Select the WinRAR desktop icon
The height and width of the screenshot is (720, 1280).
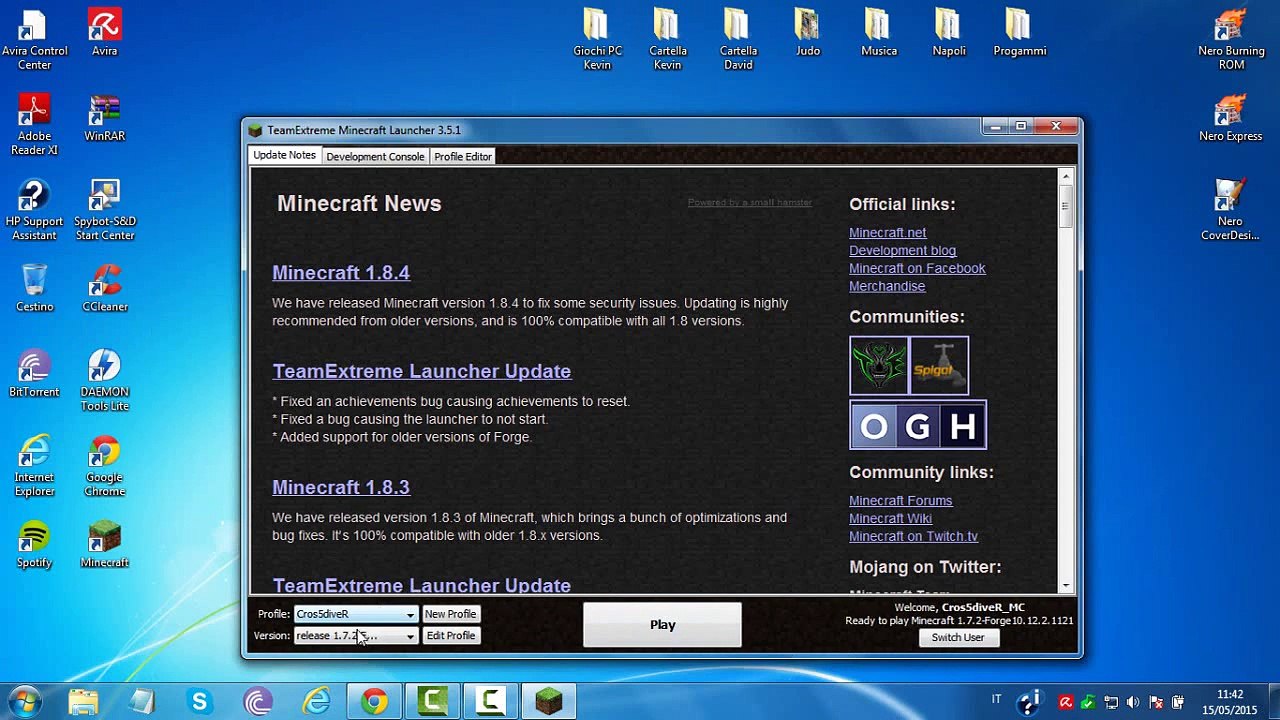click(x=105, y=119)
